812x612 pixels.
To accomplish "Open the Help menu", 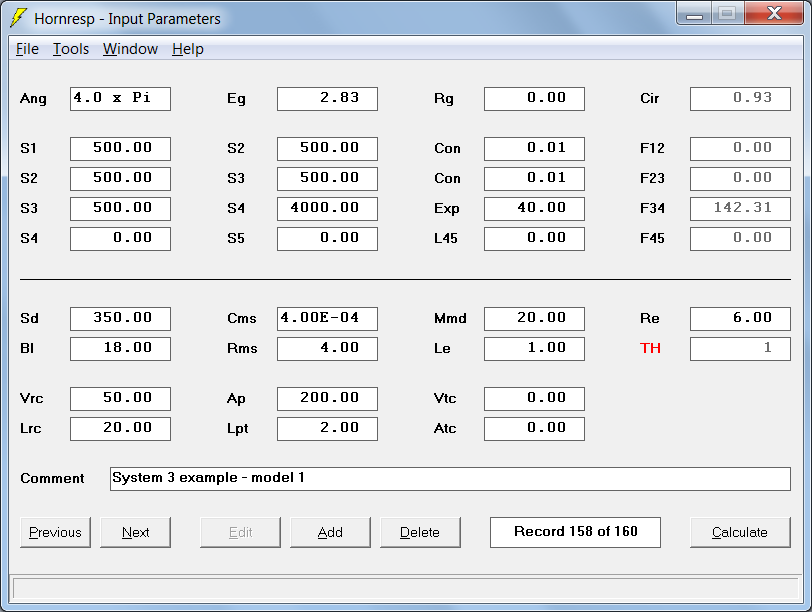I will click(187, 49).
